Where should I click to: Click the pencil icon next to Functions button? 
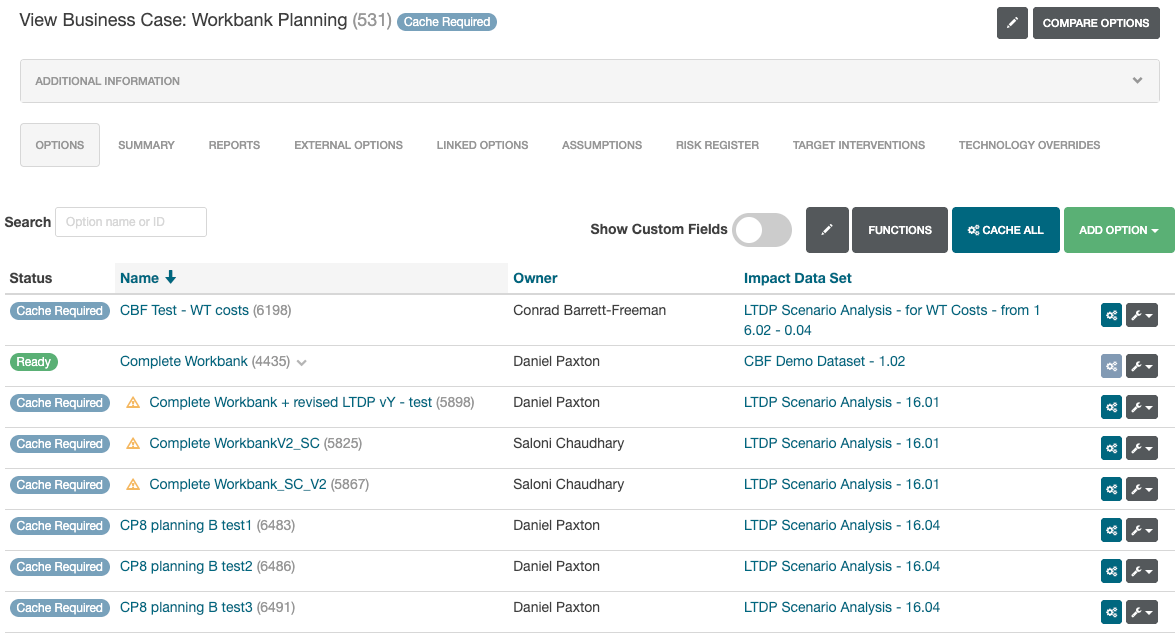(827, 230)
